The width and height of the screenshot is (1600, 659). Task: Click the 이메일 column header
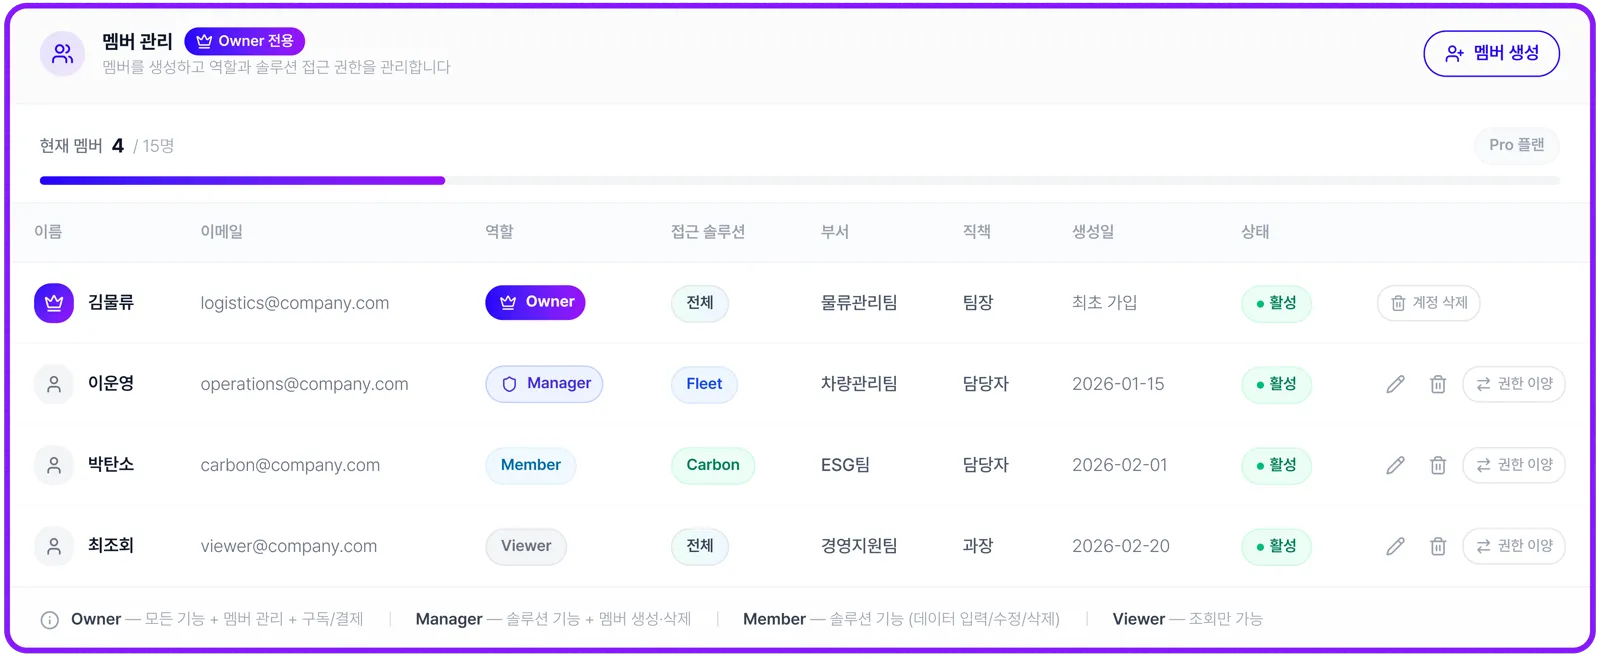pyautogui.click(x=222, y=232)
